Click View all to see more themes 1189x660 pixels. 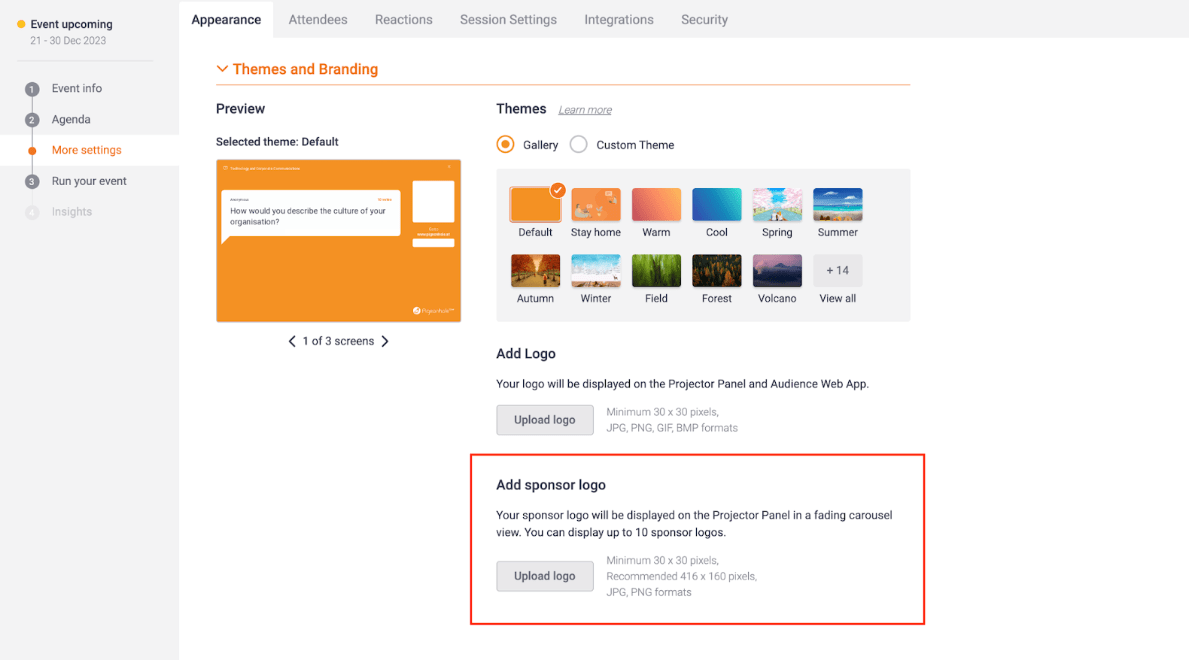[x=837, y=270]
